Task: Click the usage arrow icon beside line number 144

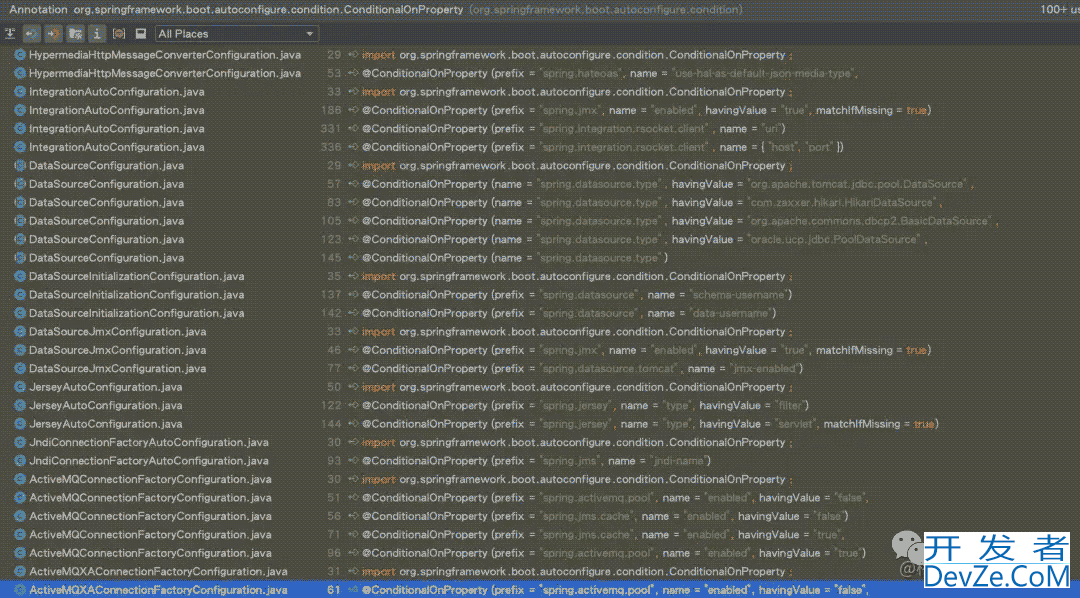Action: click(353, 424)
